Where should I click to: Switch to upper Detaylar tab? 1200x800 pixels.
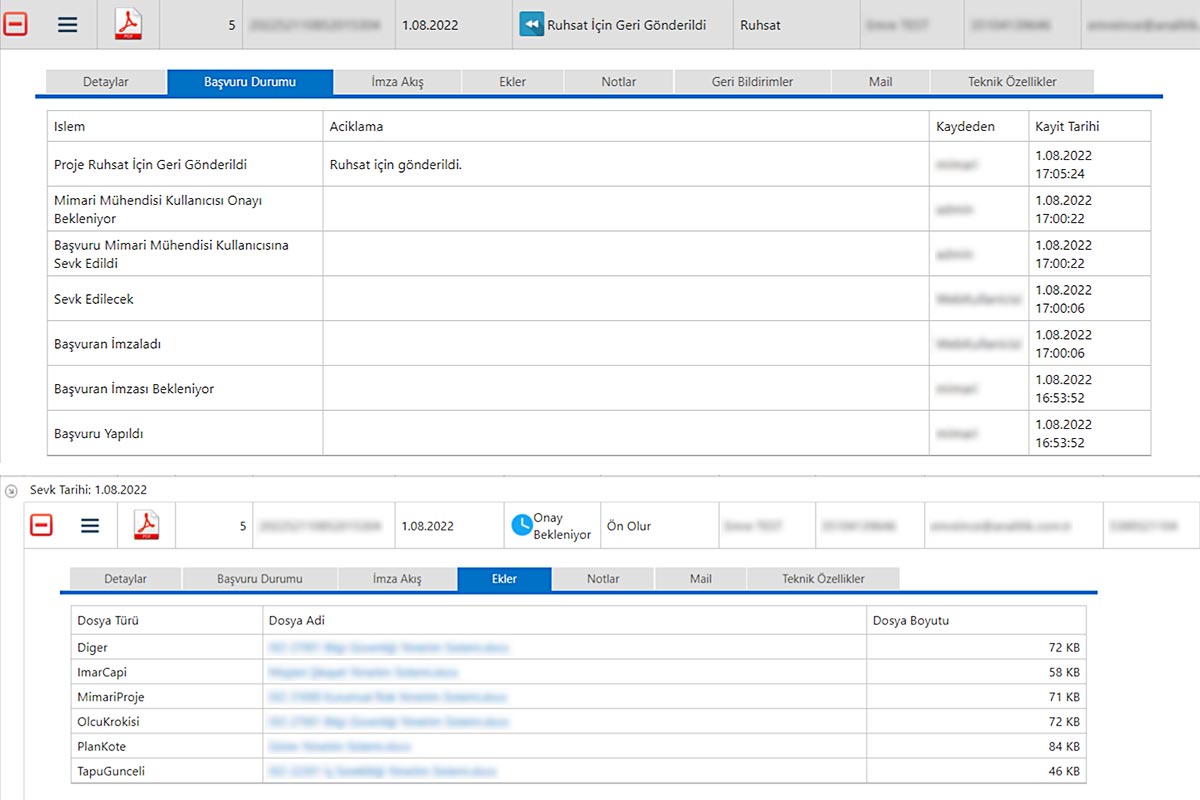coord(105,82)
